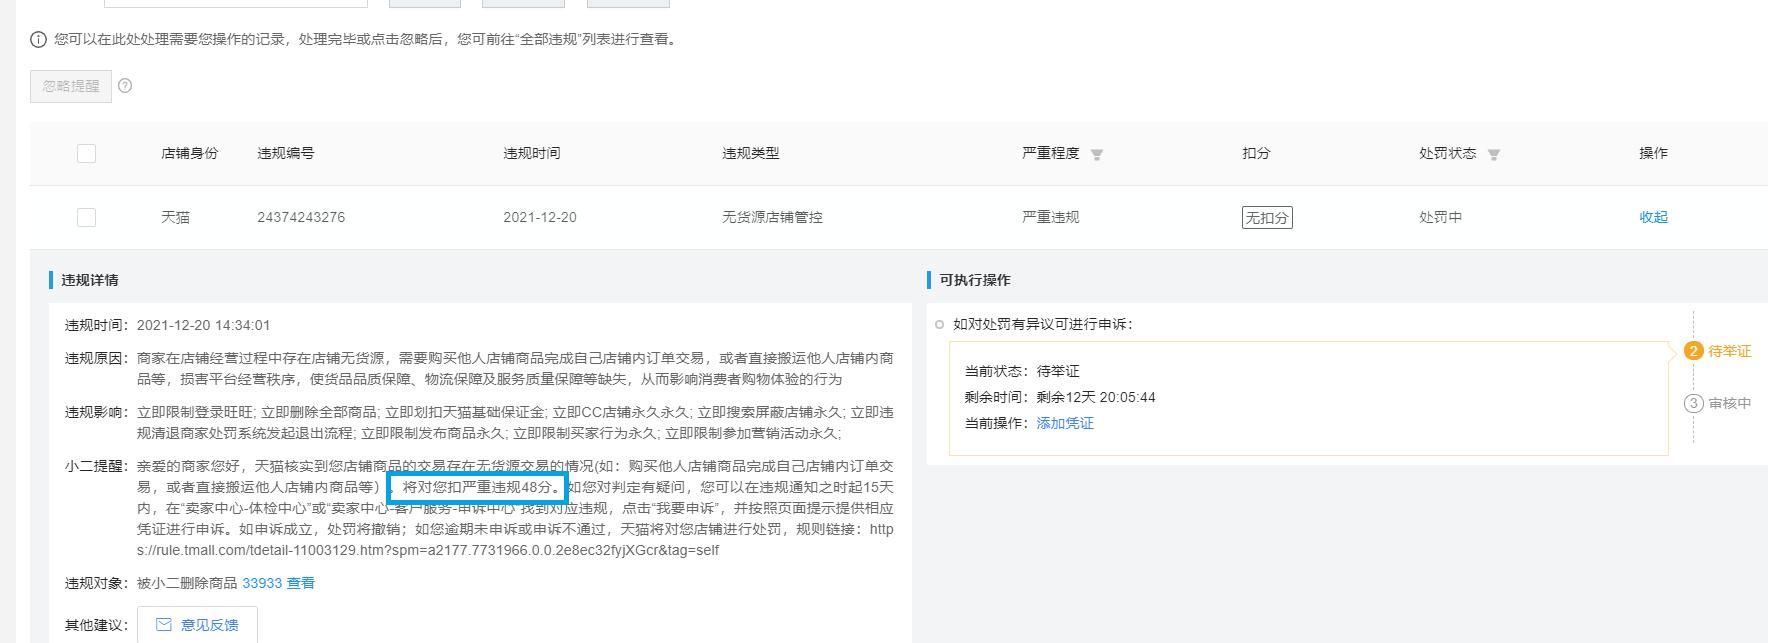Click the info icon before the notice text

[38, 40]
